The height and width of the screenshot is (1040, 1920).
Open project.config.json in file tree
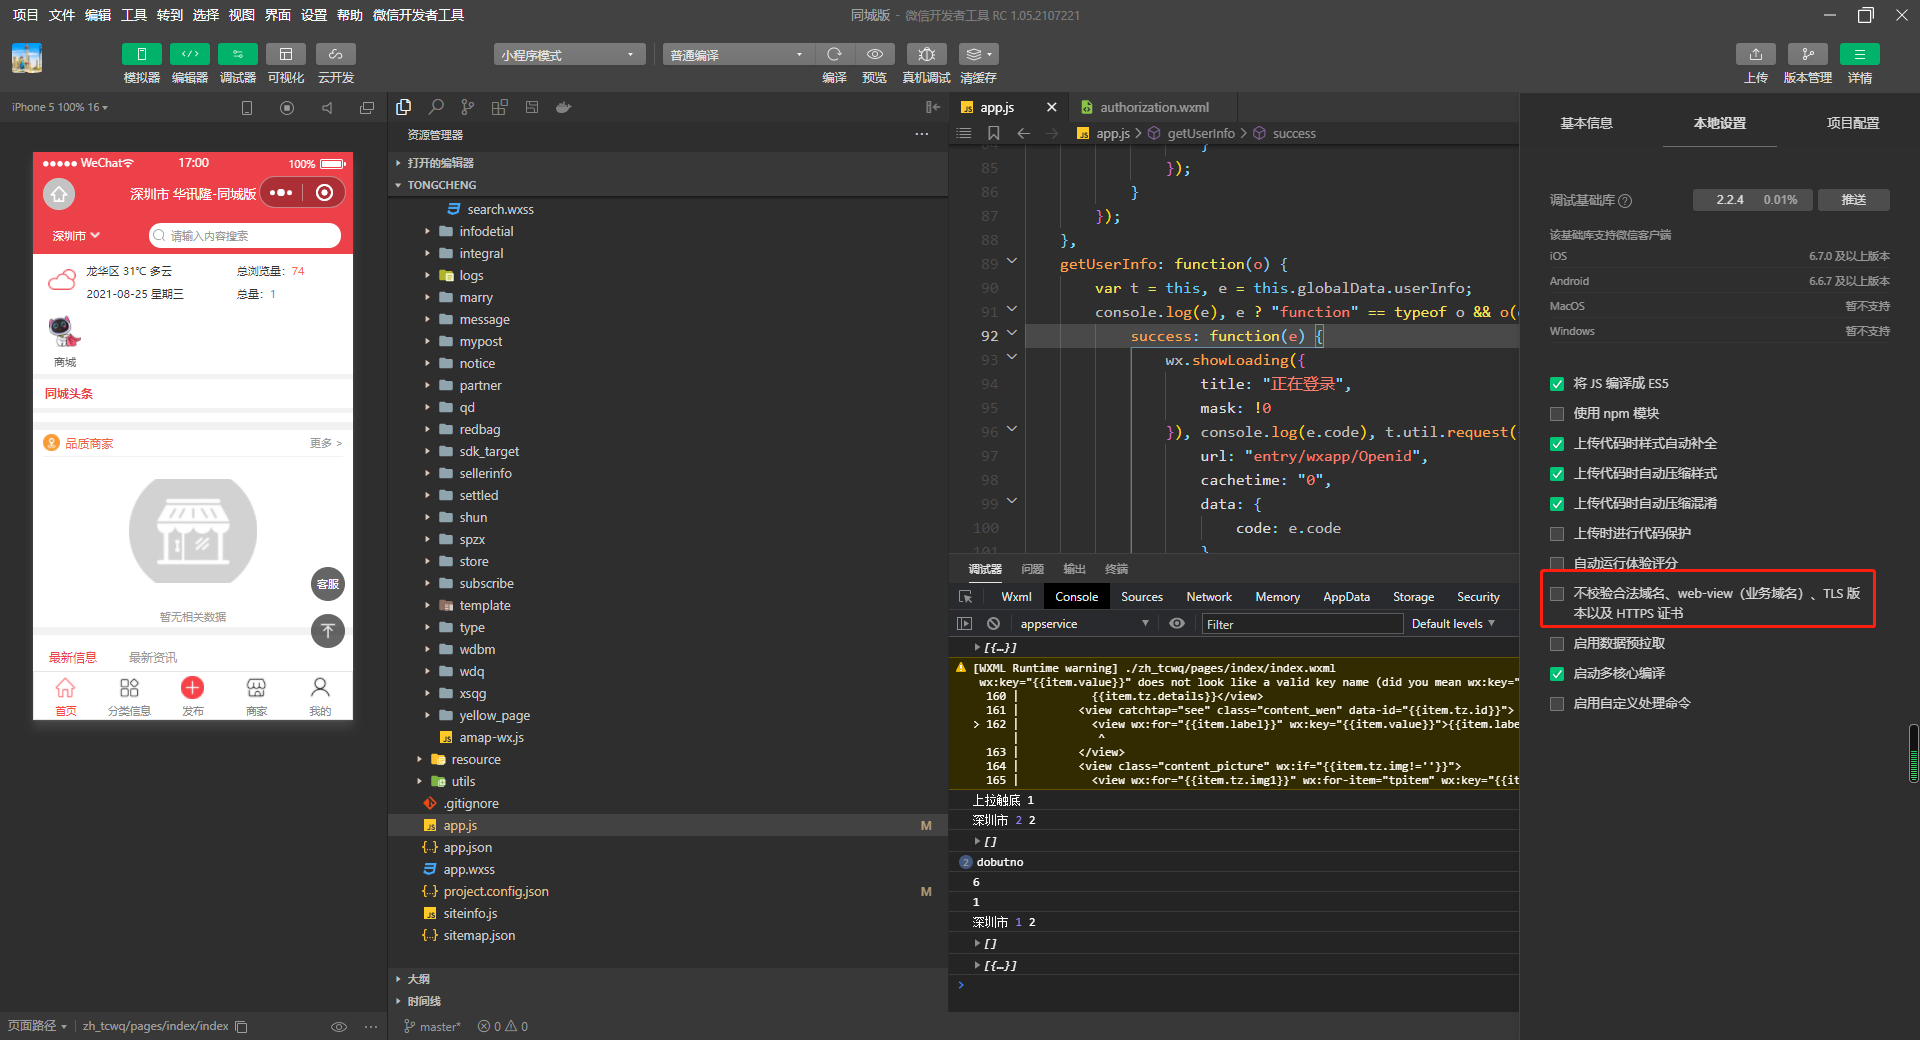(495, 892)
